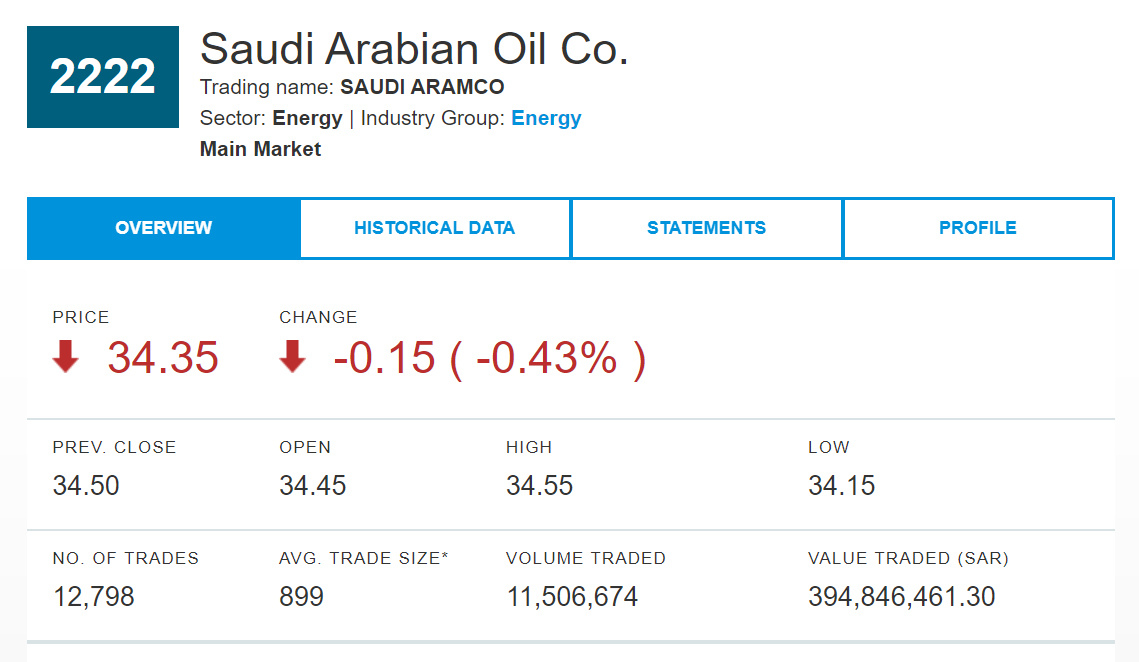1139x662 pixels.
Task: Click the high price 34.55
Action: [x=539, y=486]
